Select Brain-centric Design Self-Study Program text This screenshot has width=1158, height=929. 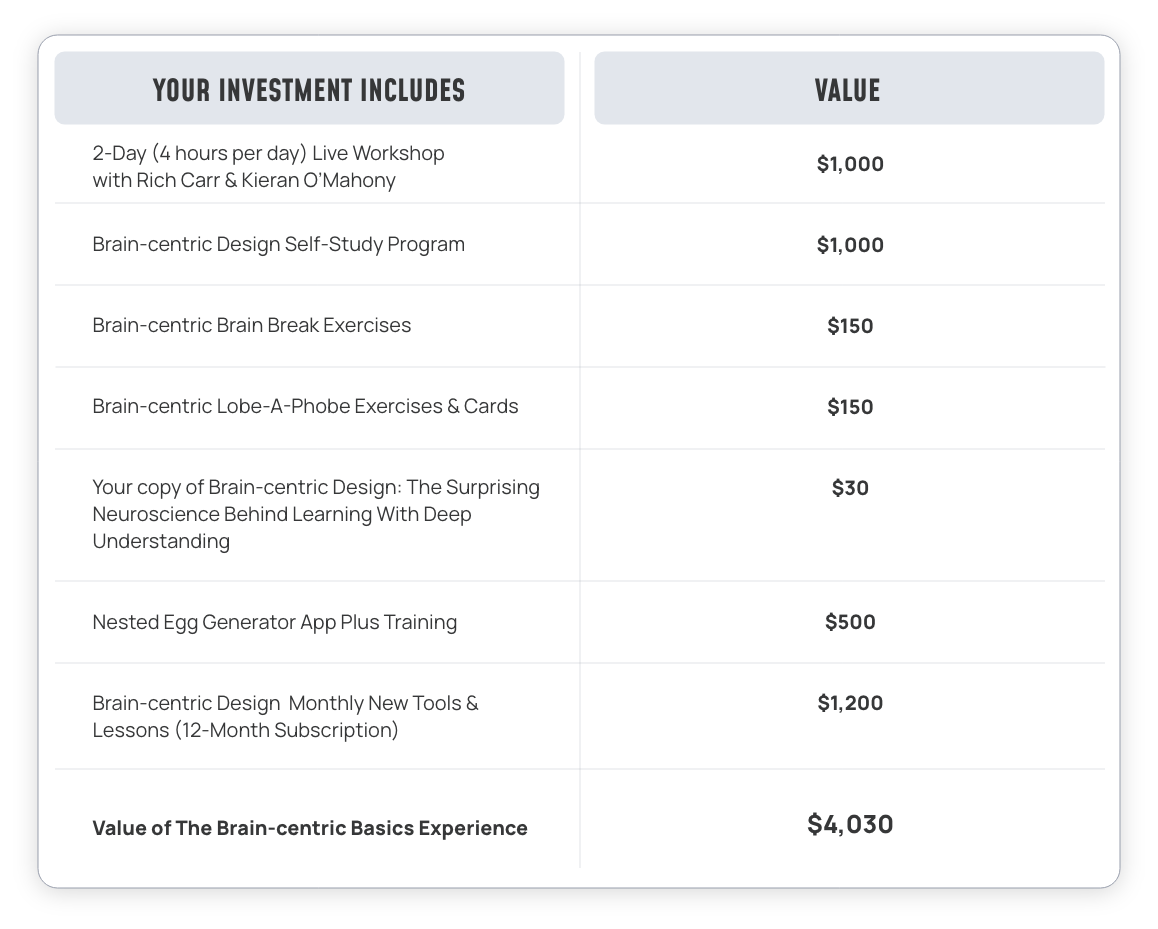click(278, 244)
